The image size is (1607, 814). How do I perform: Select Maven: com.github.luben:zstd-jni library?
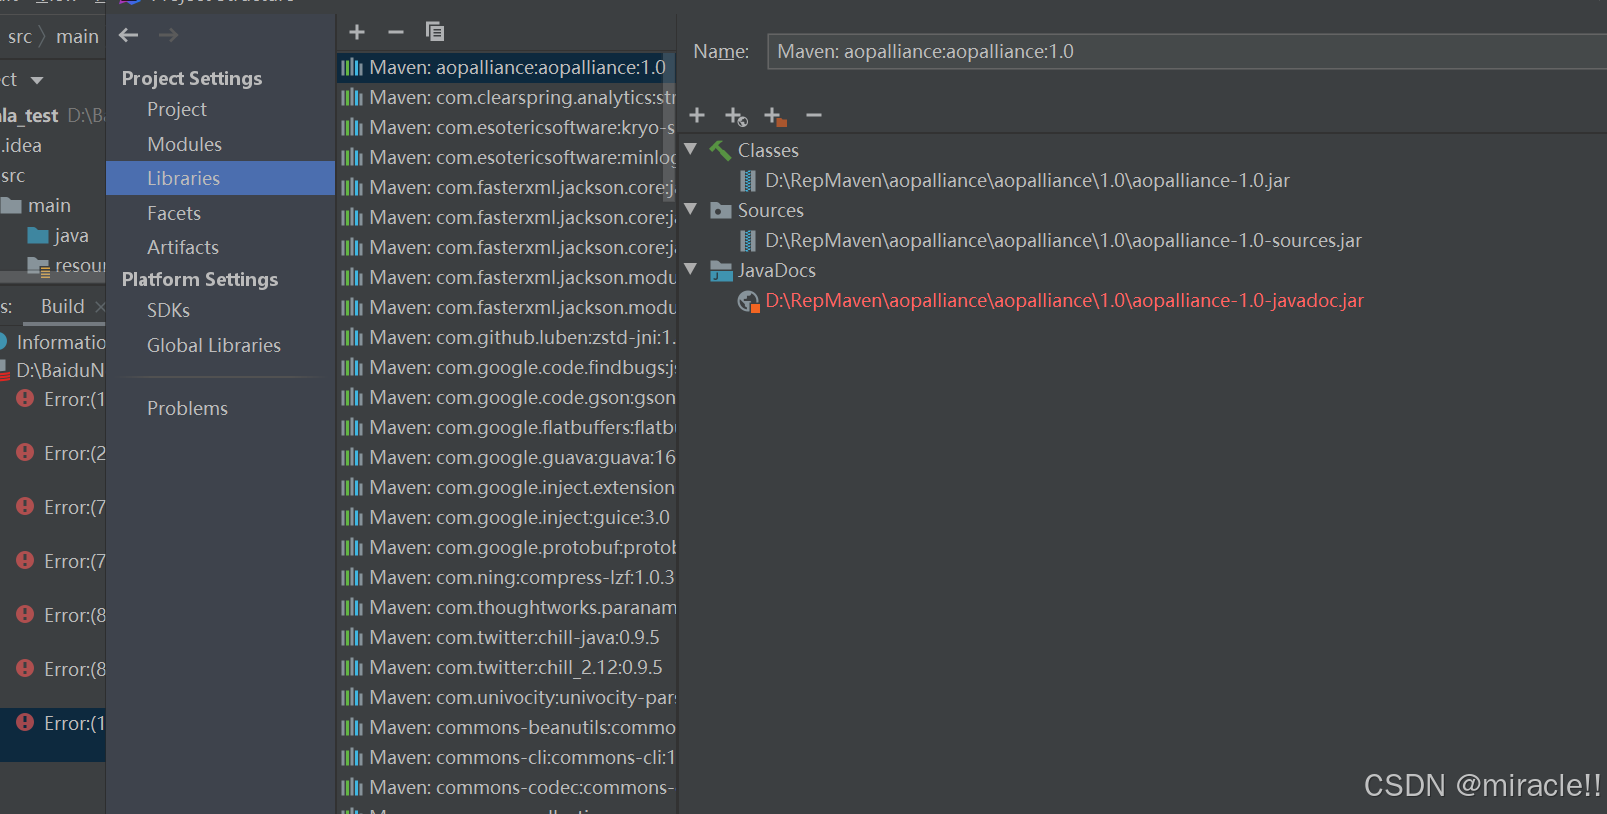(x=507, y=337)
